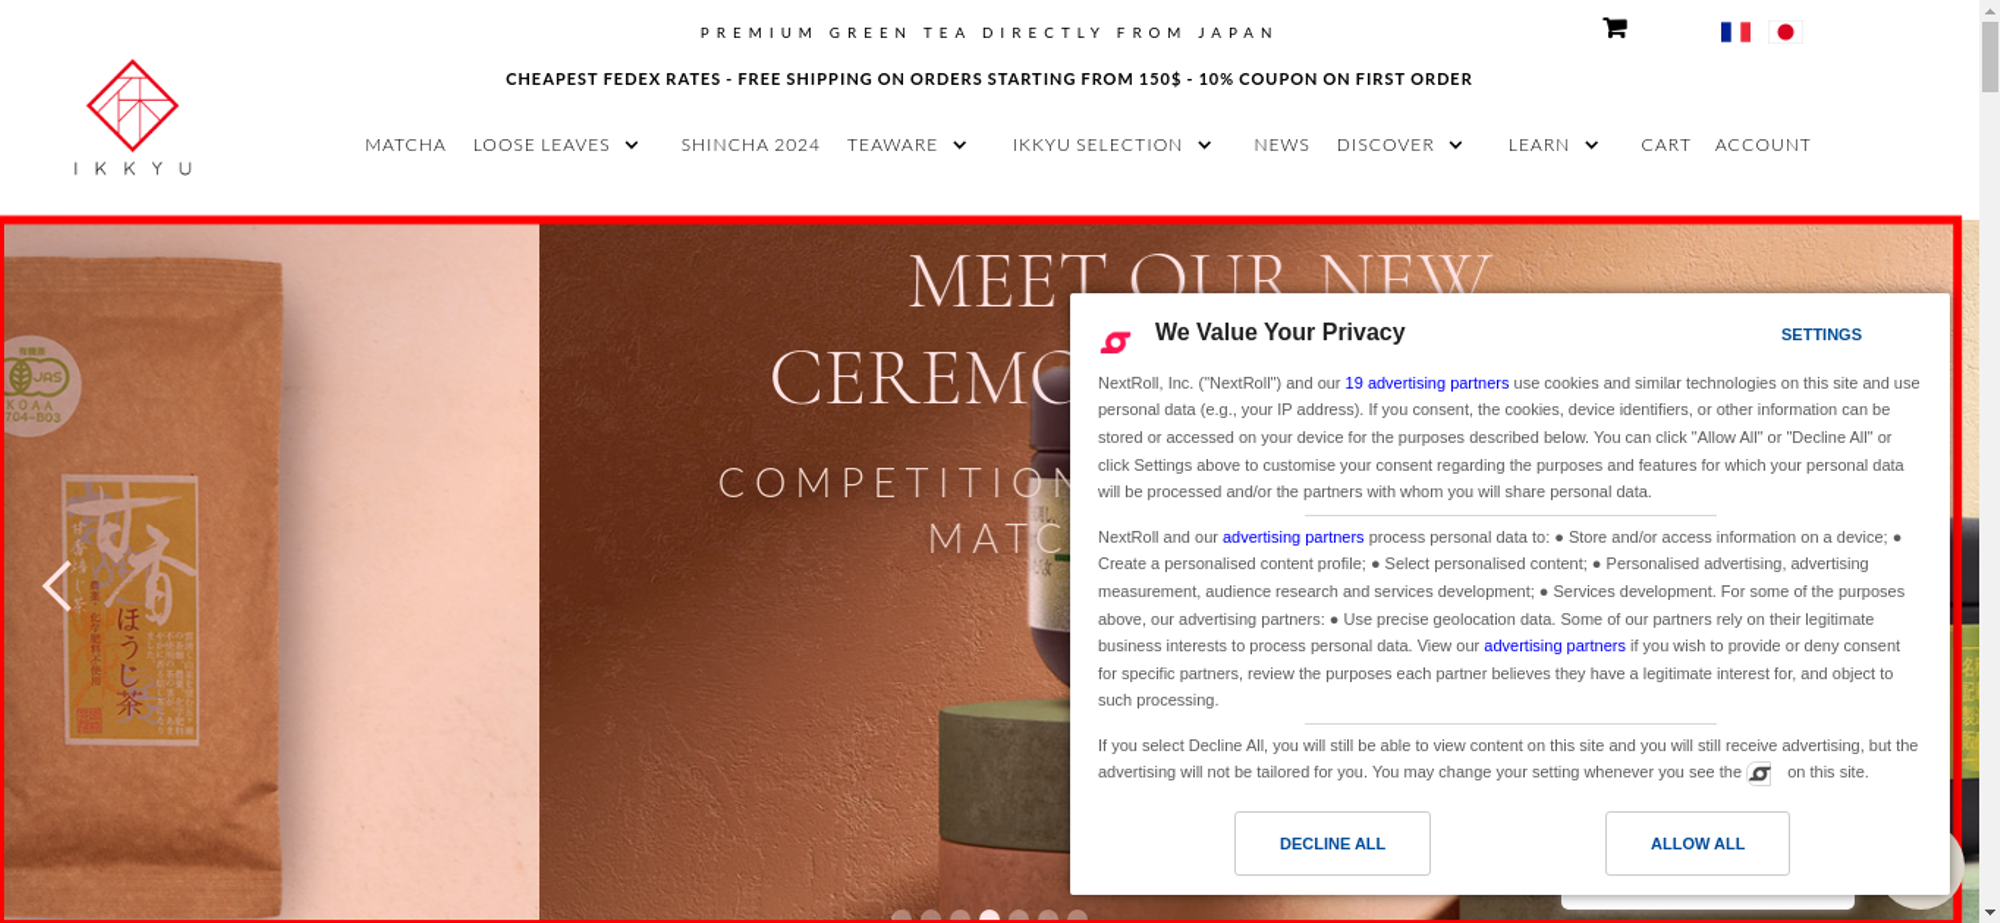
Task: Switch language via the French flag
Action: (1735, 32)
